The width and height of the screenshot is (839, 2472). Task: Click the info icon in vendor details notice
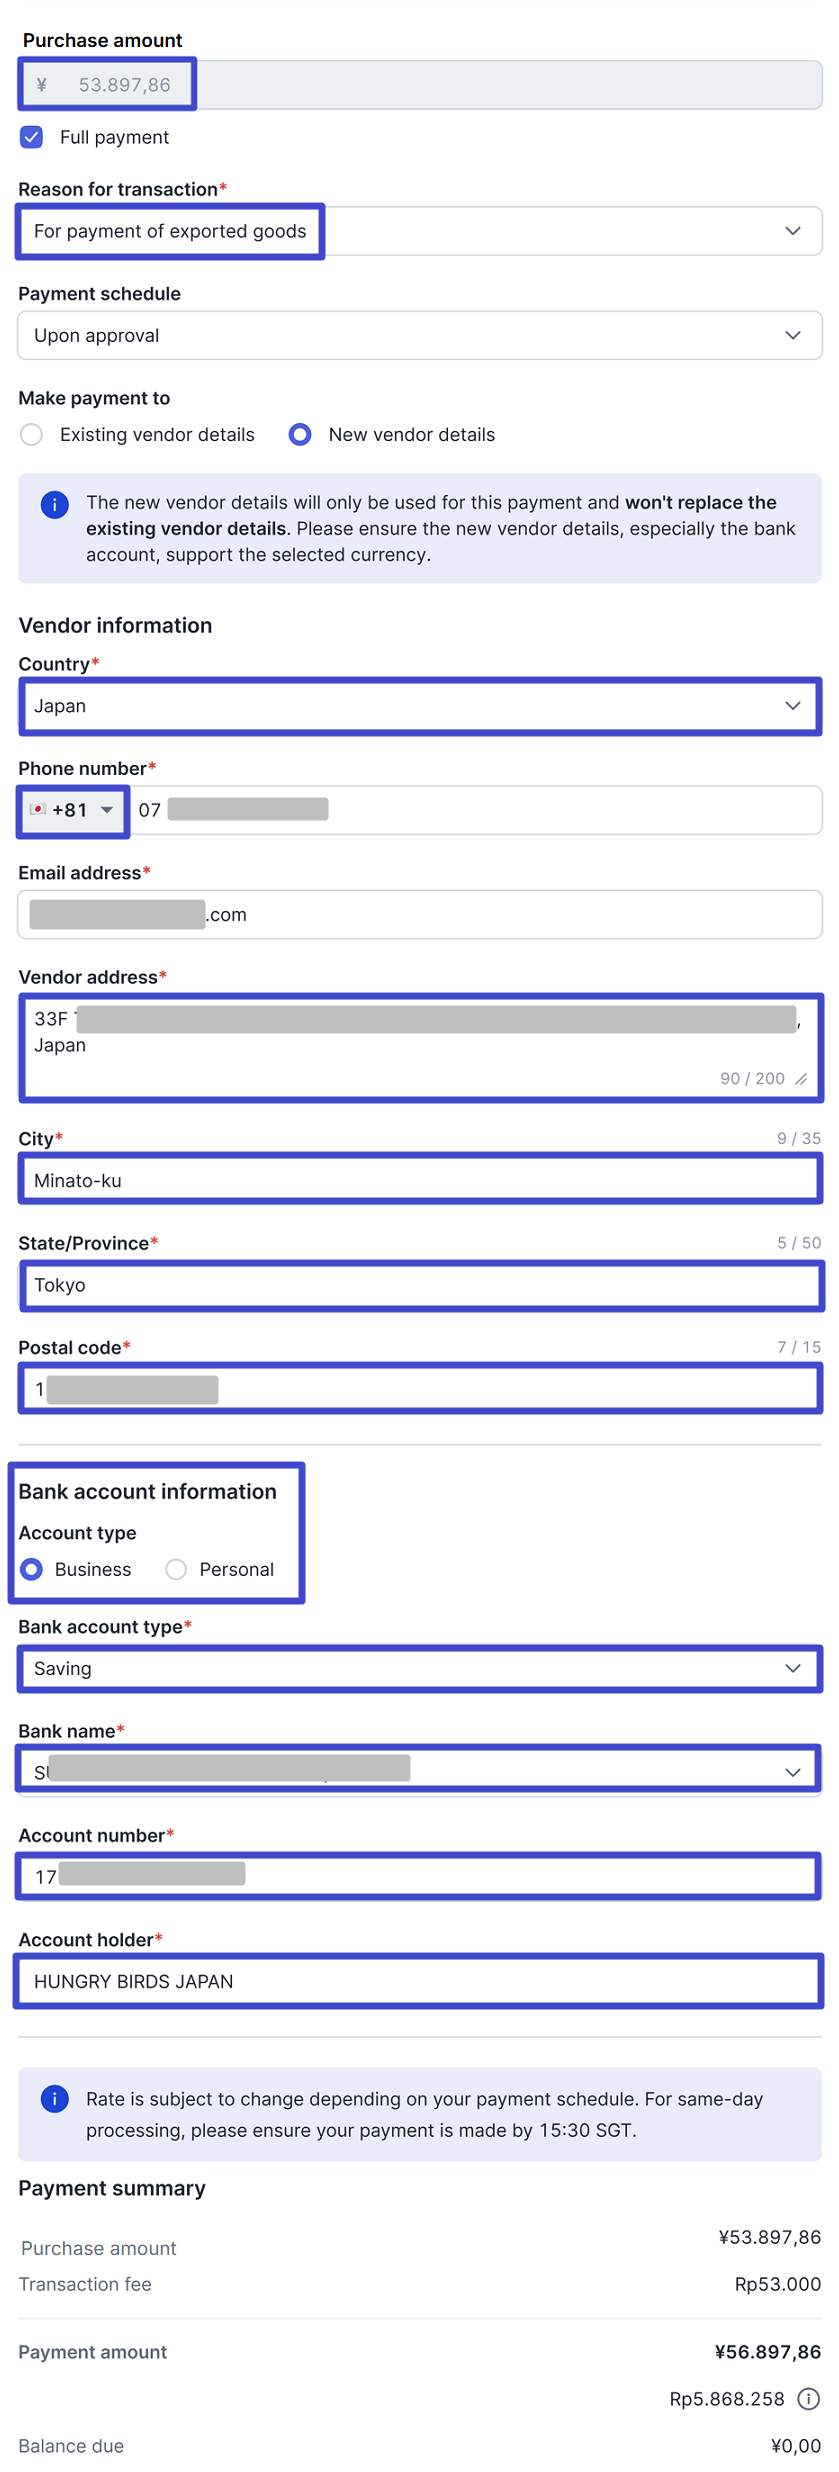pos(55,504)
